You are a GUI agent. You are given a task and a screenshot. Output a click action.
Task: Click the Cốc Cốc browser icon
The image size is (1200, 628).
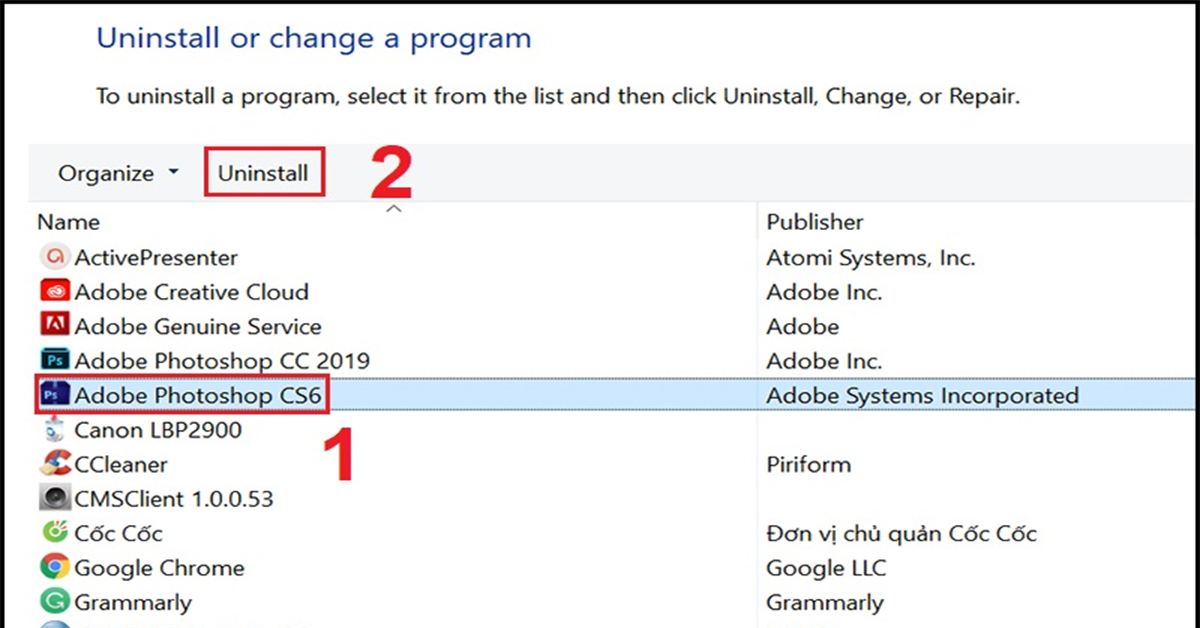[x=54, y=533]
